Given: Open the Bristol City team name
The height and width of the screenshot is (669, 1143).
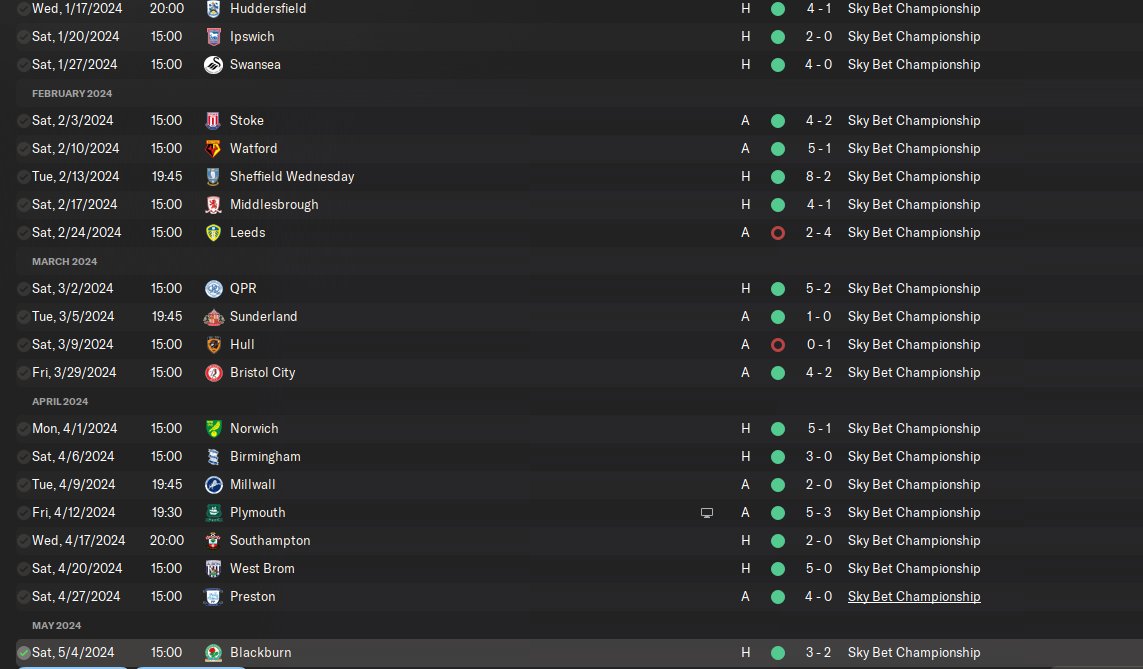Looking at the screenshot, I should coord(262,372).
